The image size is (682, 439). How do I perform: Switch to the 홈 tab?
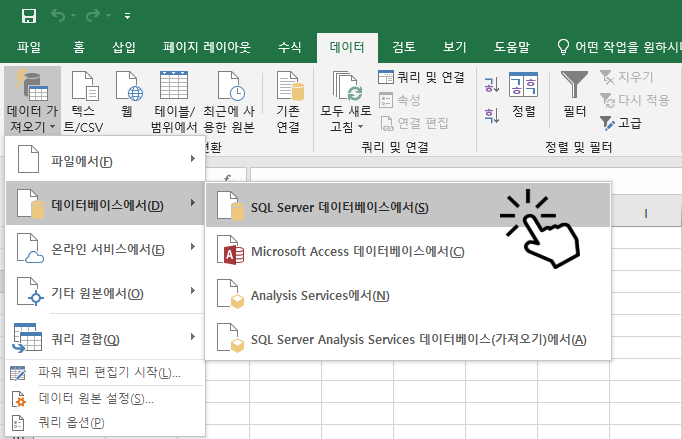(x=79, y=47)
